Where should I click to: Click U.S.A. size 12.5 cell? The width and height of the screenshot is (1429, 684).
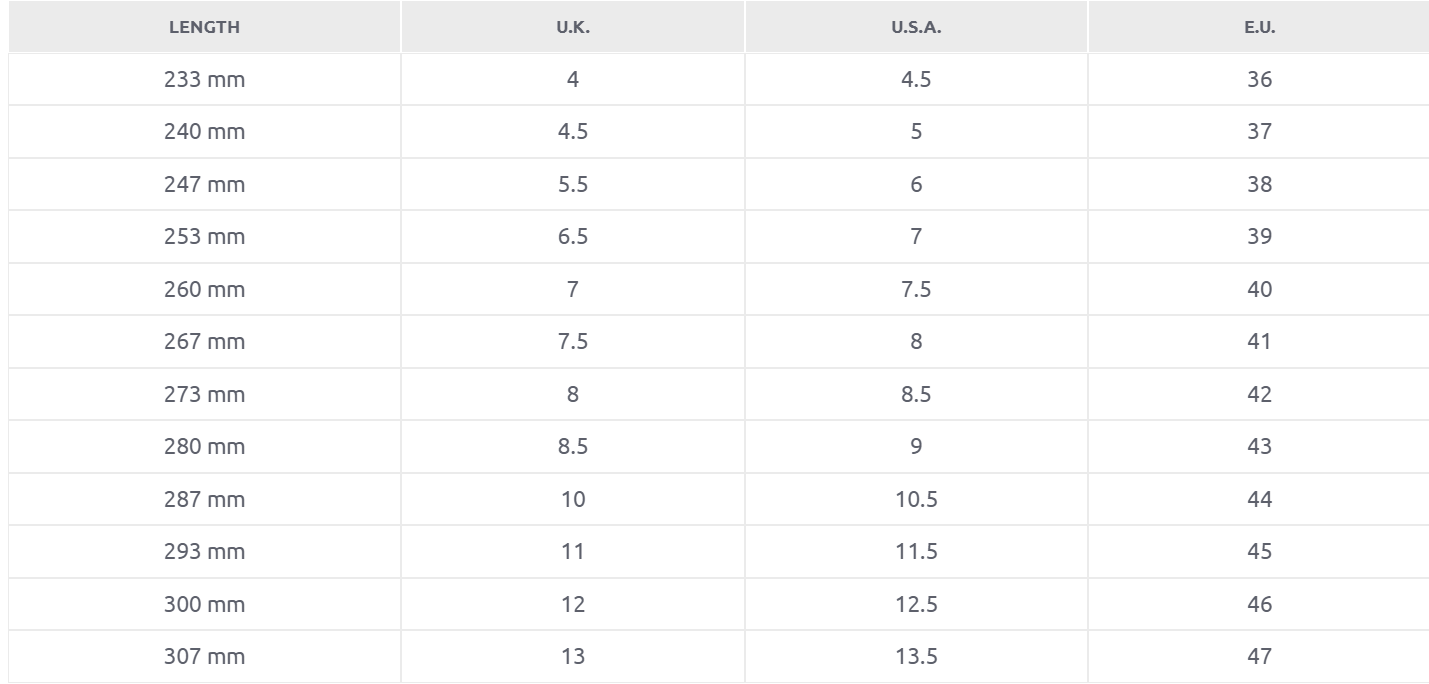pyautogui.click(x=916, y=605)
